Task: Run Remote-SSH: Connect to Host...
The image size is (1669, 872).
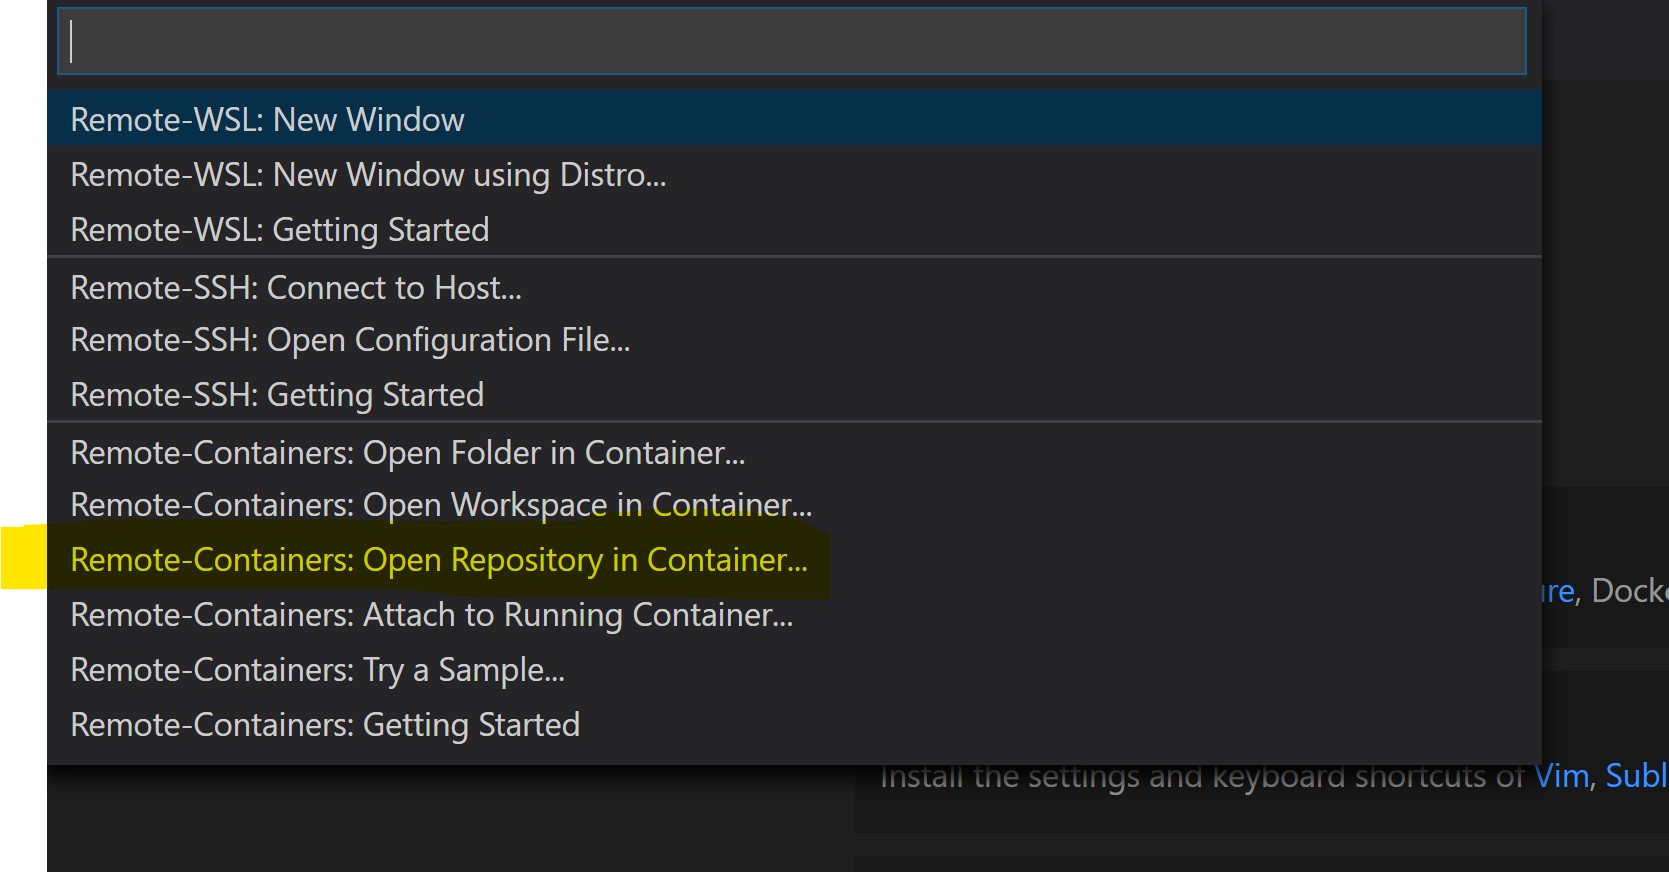Action: [x=794, y=287]
